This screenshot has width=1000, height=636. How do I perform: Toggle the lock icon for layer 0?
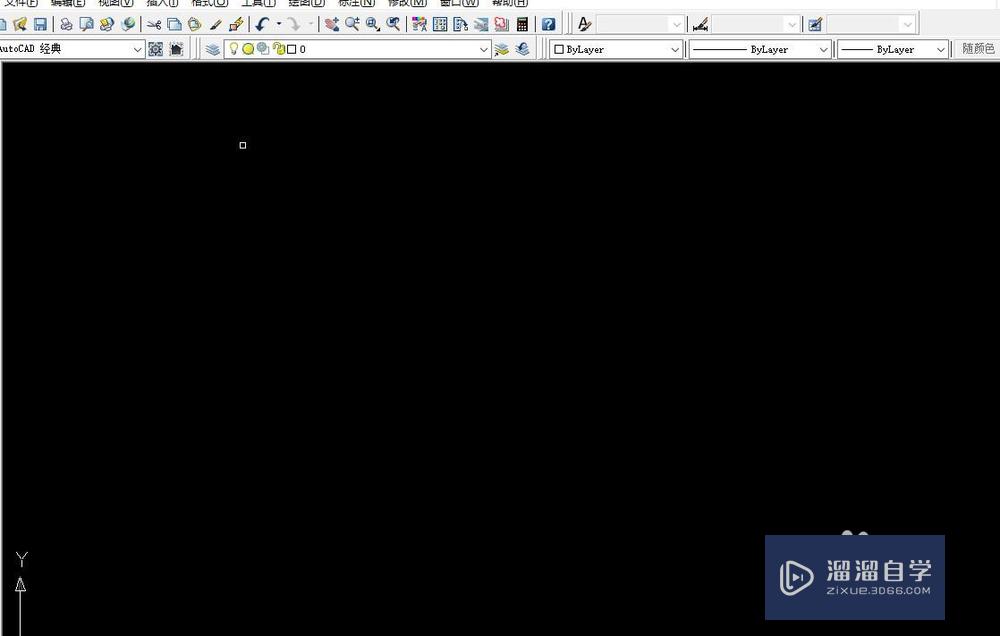[x=278, y=48]
